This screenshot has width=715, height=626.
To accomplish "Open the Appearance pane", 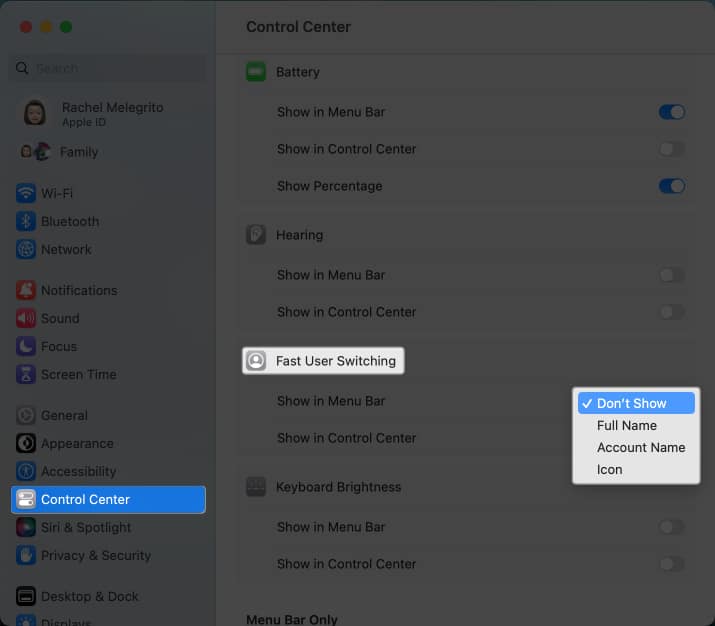I will tap(108, 443).
